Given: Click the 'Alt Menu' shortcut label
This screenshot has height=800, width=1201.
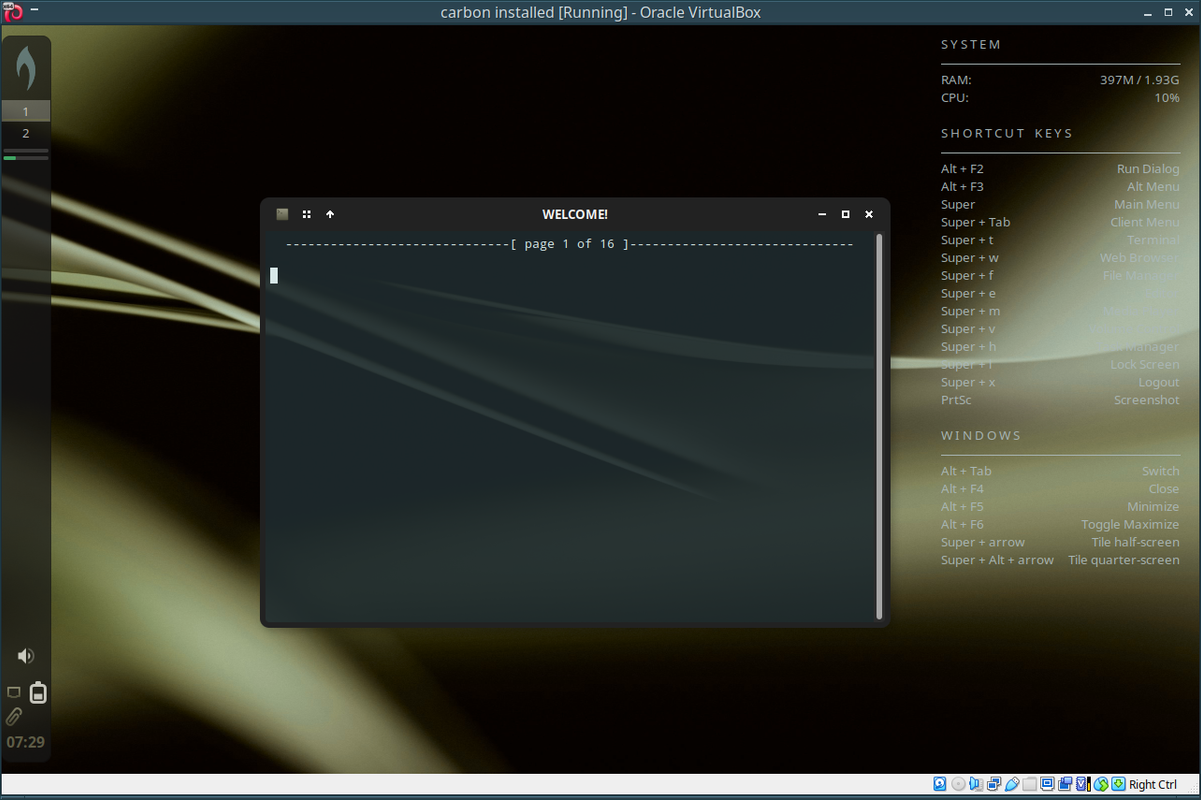Looking at the screenshot, I should click(1153, 187).
